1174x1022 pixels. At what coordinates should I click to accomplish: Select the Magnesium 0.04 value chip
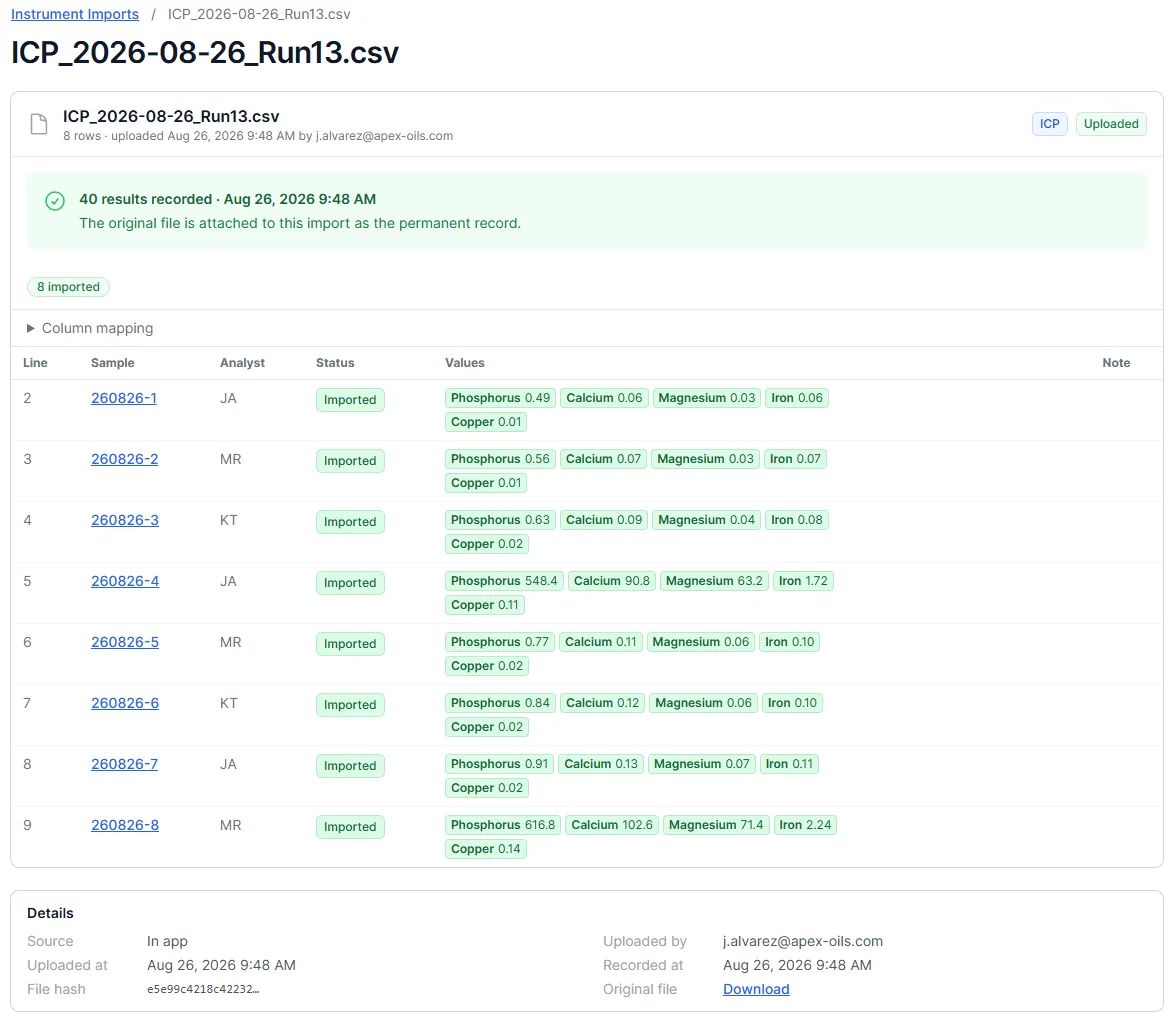(x=707, y=520)
